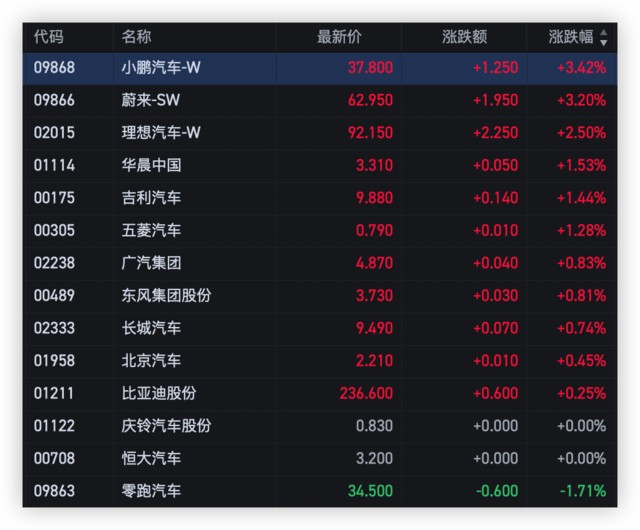640x530 pixels.
Task: Open 零跑汽车 stock details
Action: tap(151, 491)
